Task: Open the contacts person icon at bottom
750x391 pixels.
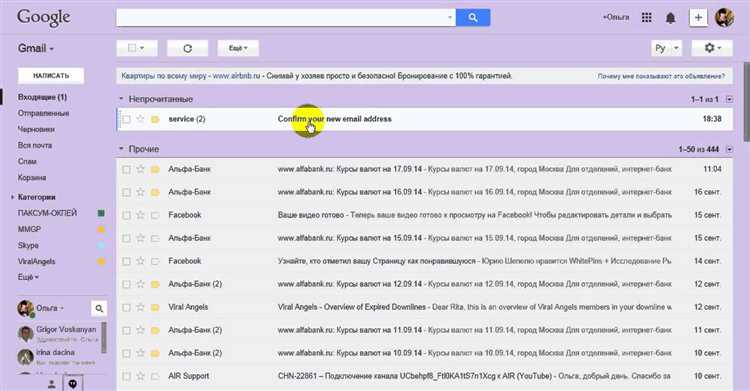Action: (x=52, y=384)
